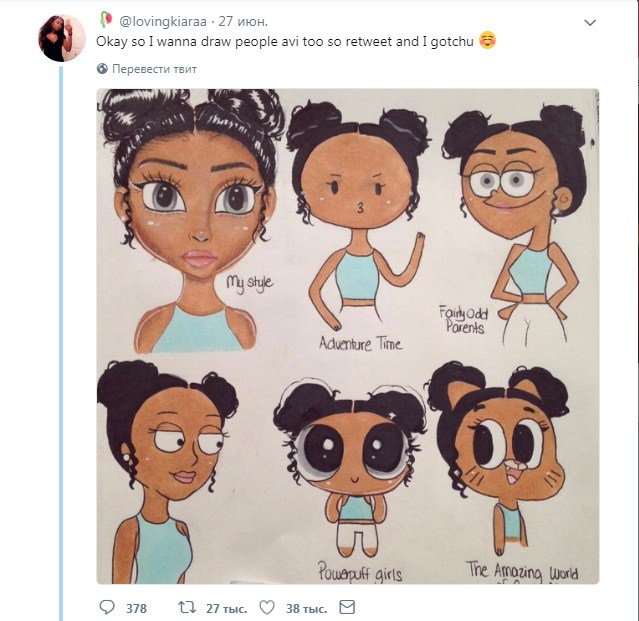Like the tweet with the heart icon
Screen dimensions: 639x621
[x=267, y=608]
